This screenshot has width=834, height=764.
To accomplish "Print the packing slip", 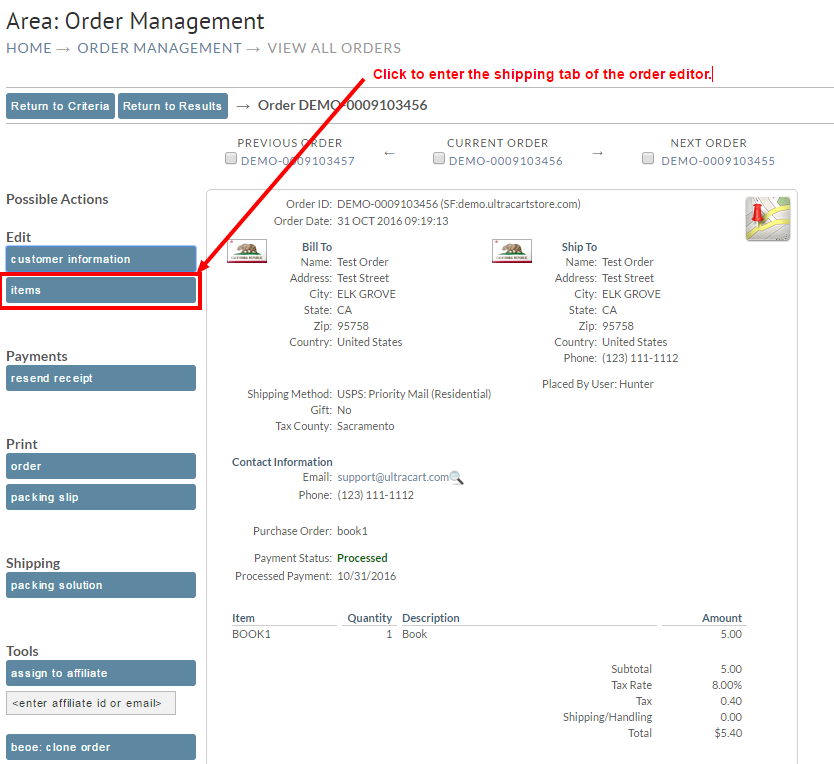I will pyautogui.click(x=101, y=497).
